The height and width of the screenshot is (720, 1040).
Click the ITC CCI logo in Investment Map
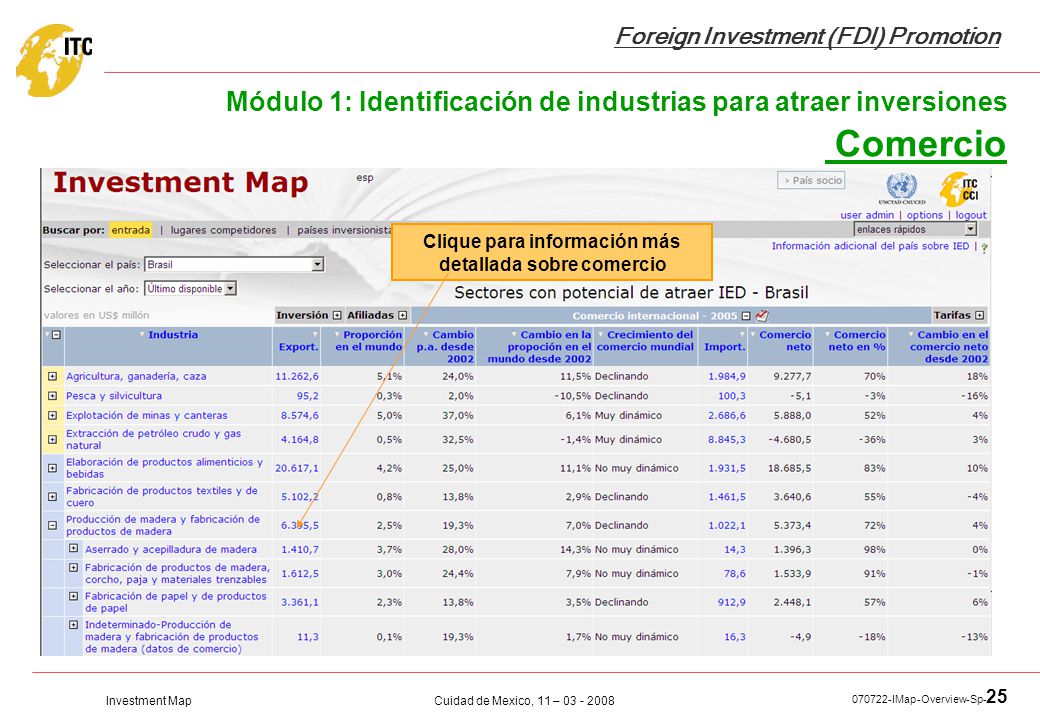coord(959,189)
